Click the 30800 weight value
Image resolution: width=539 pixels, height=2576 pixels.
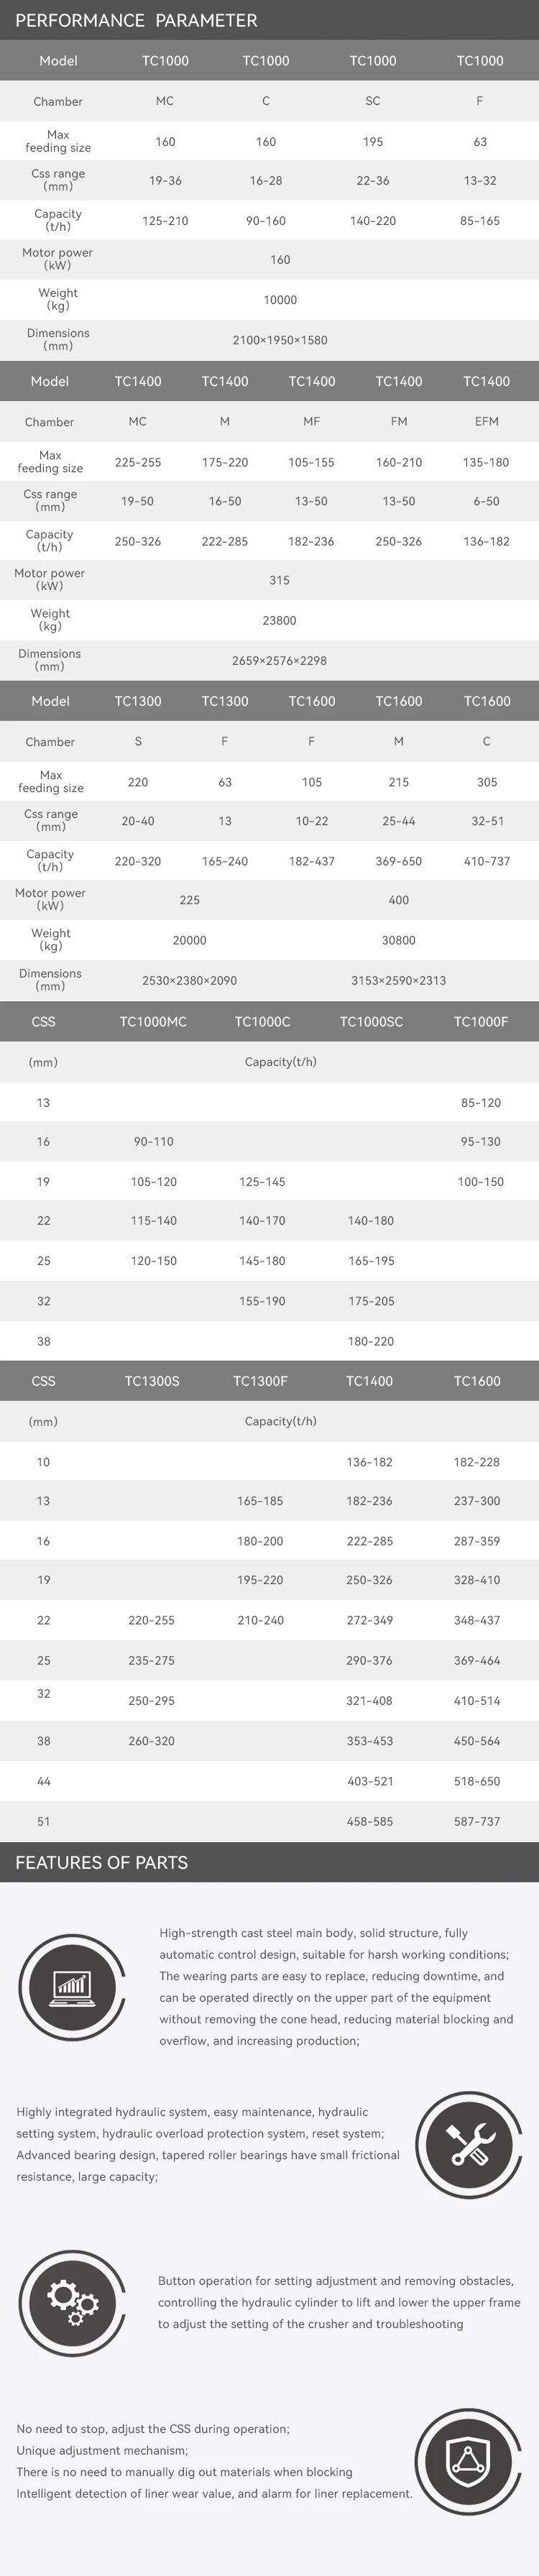[398, 940]
